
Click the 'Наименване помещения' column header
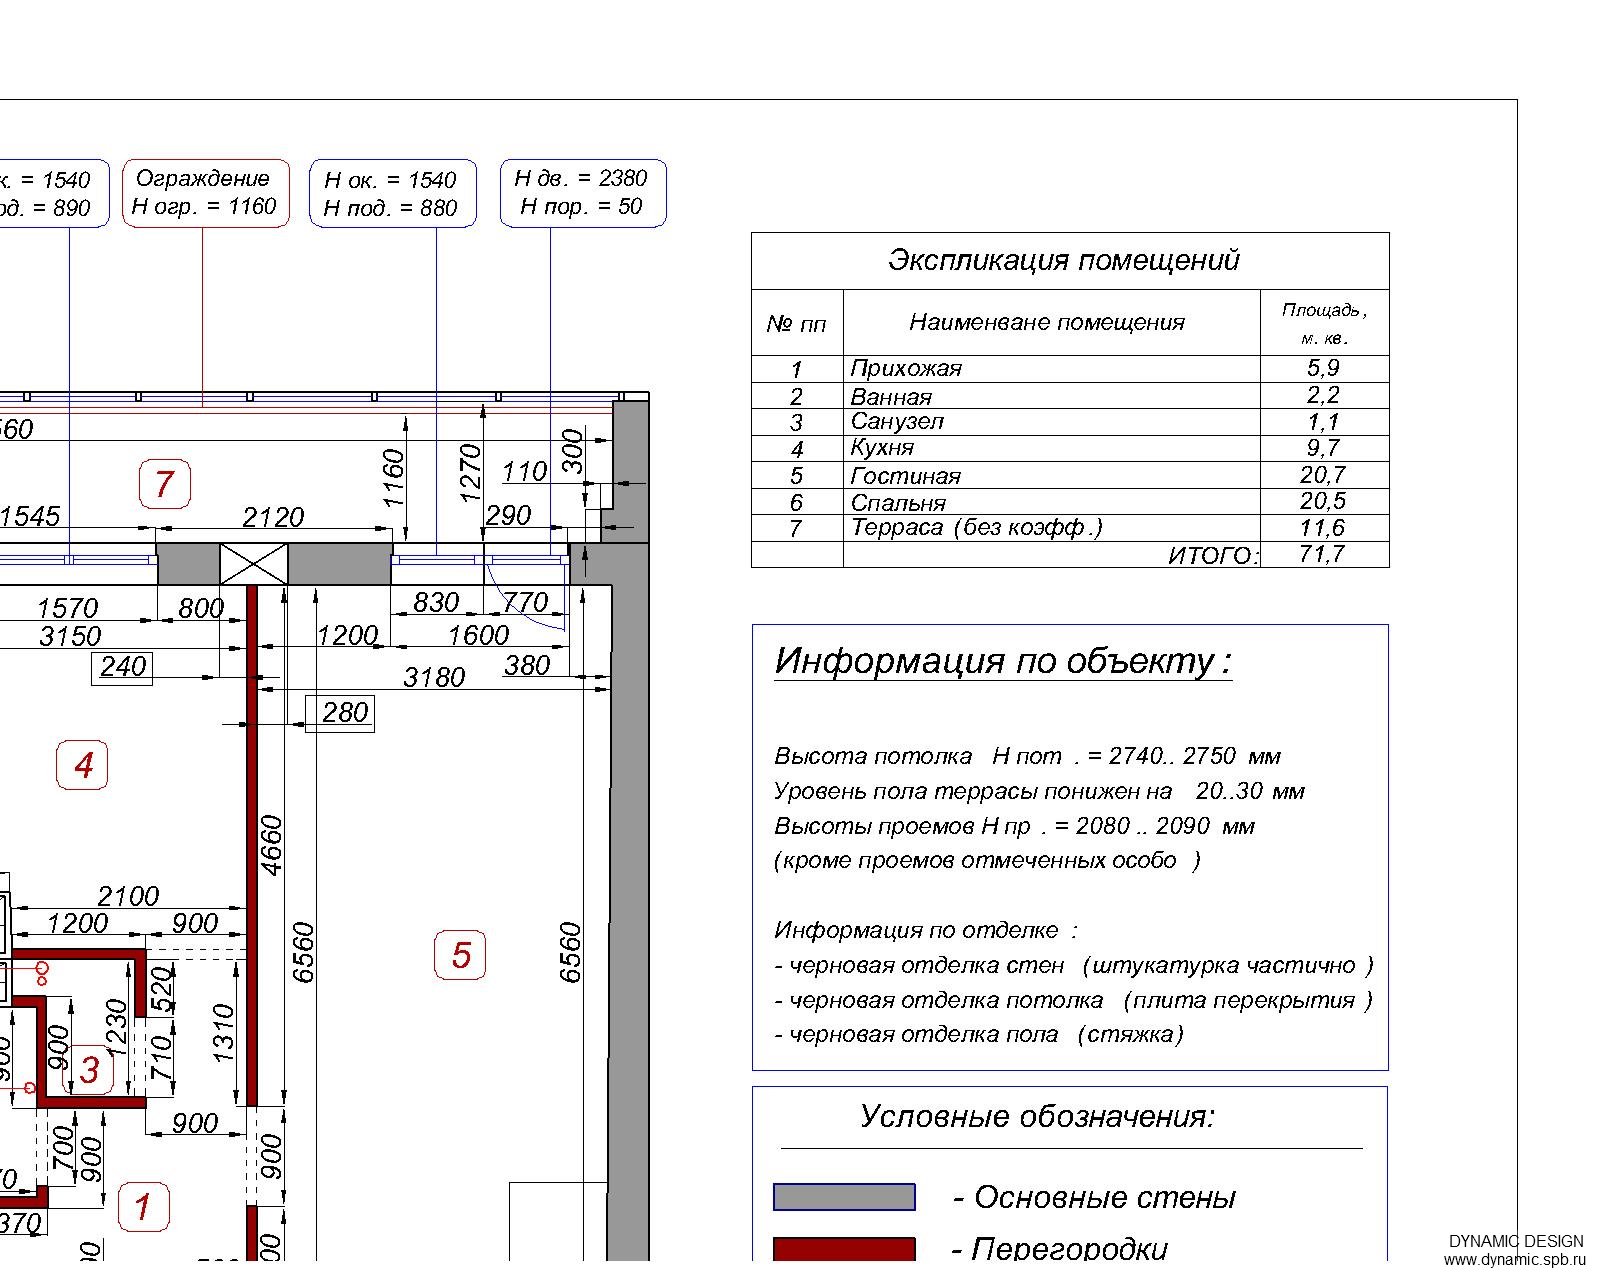coord(1047,323)
